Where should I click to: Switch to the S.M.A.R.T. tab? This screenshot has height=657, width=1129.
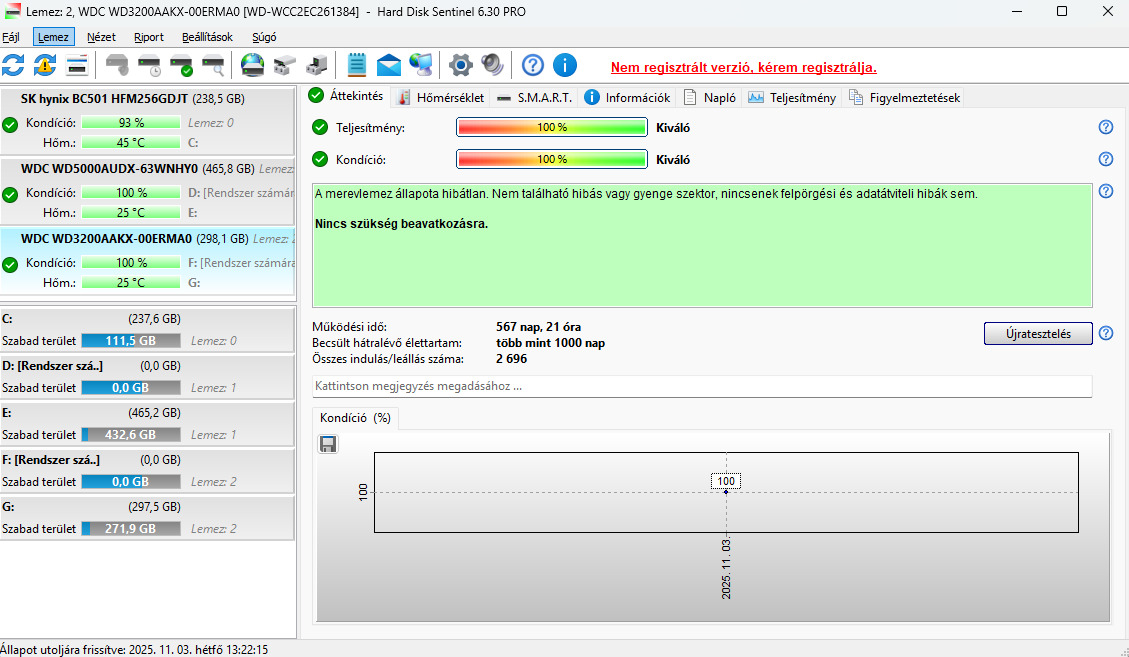coord(535,97)
